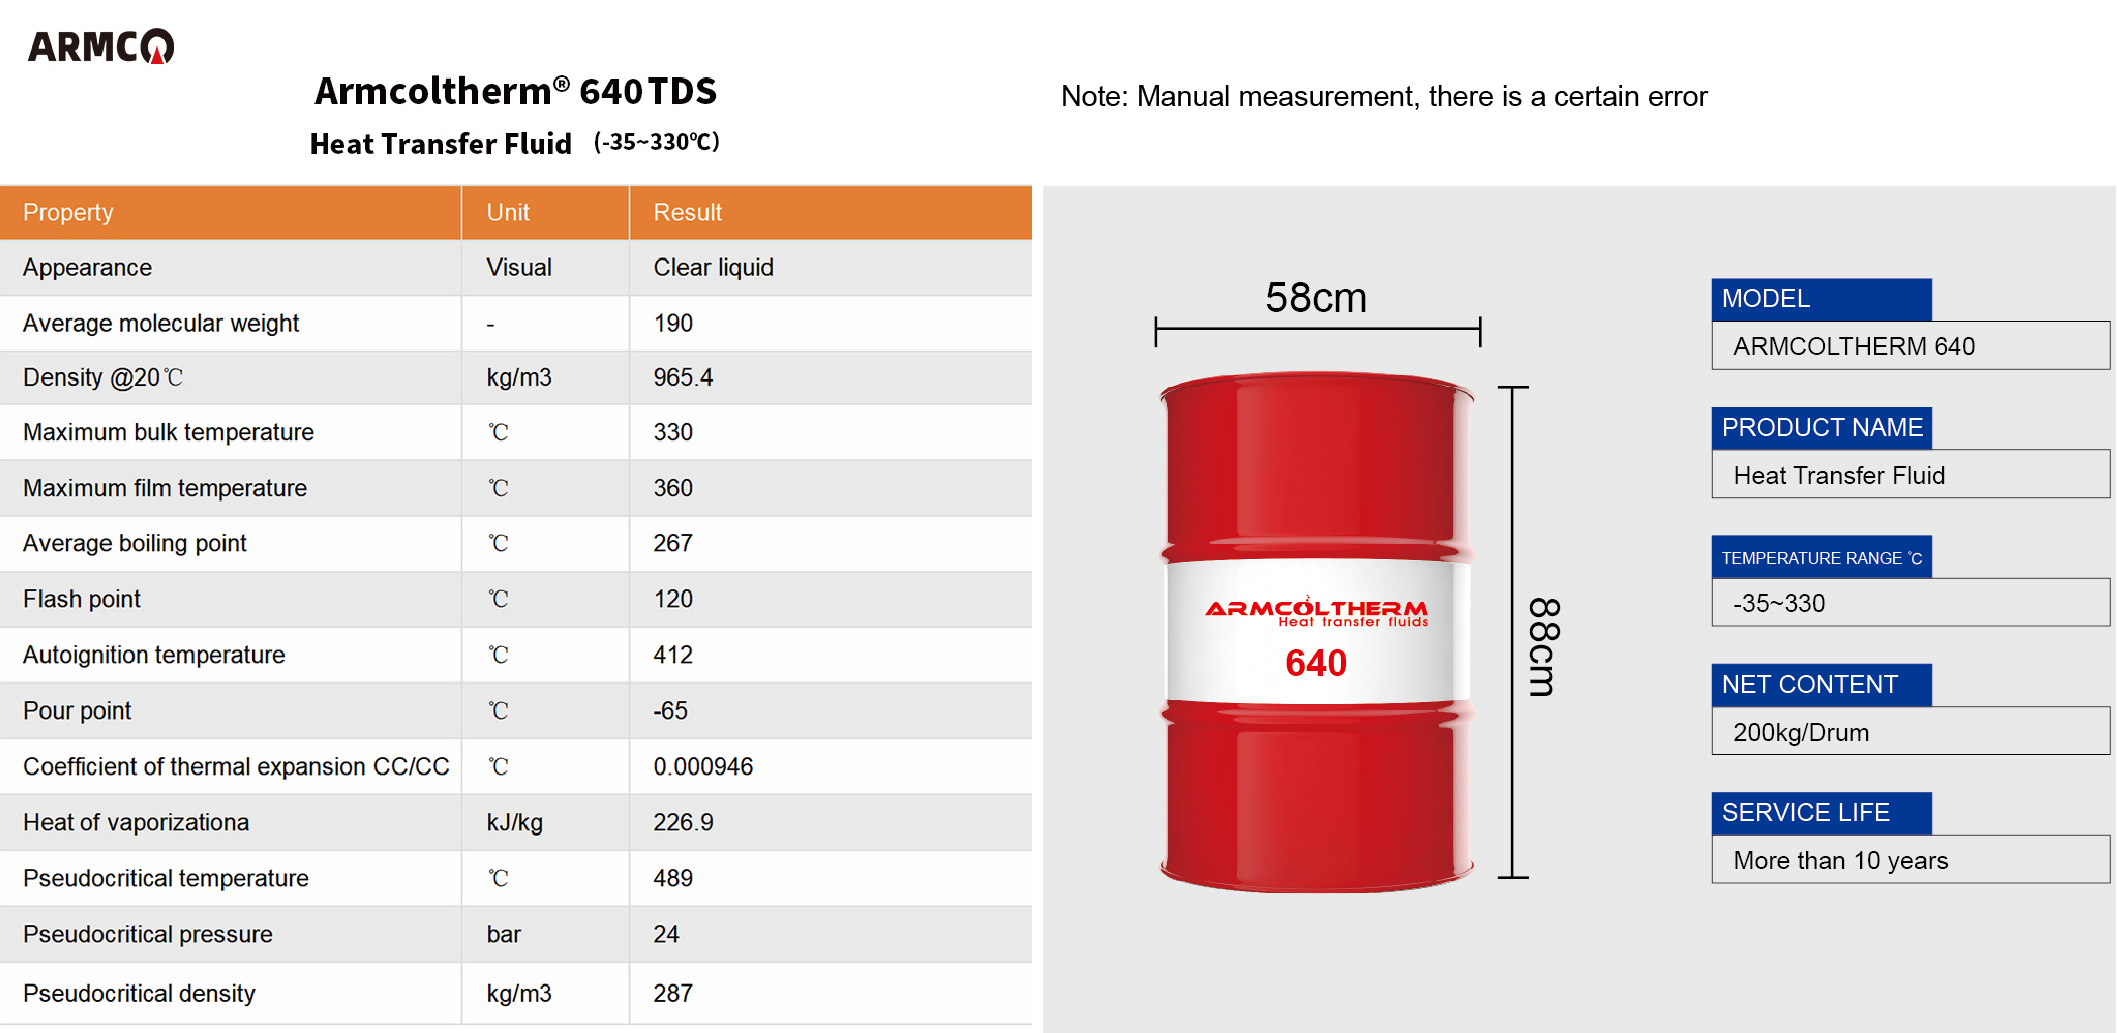Click the MODEL blue heading
2117x1033 pixels.
(x=1821, y=299)
